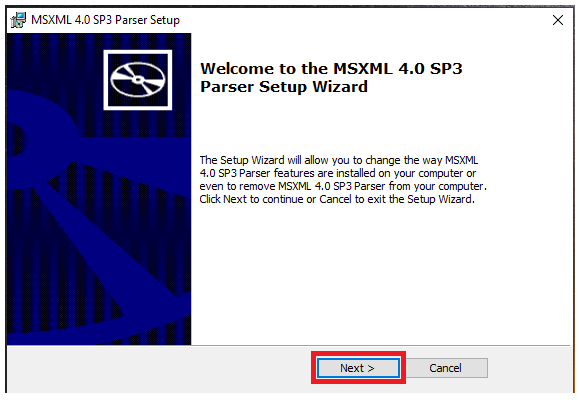Cancel the setup wizard
579x400 pixels.
point(445,368)
